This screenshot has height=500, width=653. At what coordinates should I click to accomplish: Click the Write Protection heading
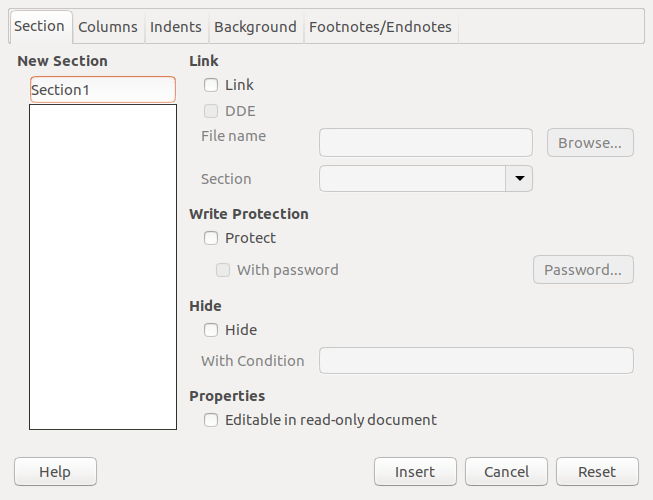click(249, 214)
